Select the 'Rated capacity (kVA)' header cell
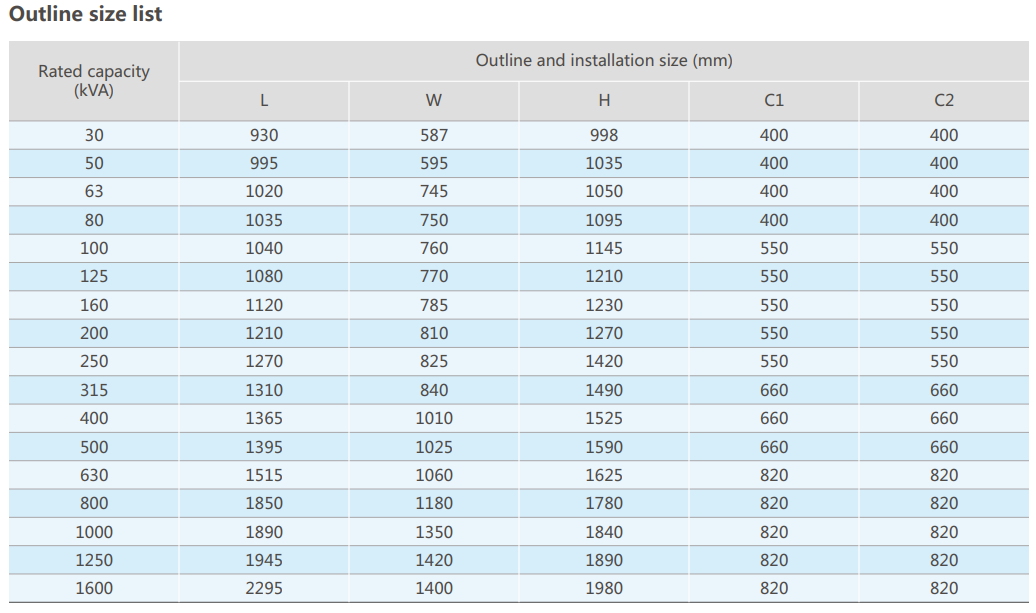This screenshot has height=613, width=1036. [x=94, y=81]
